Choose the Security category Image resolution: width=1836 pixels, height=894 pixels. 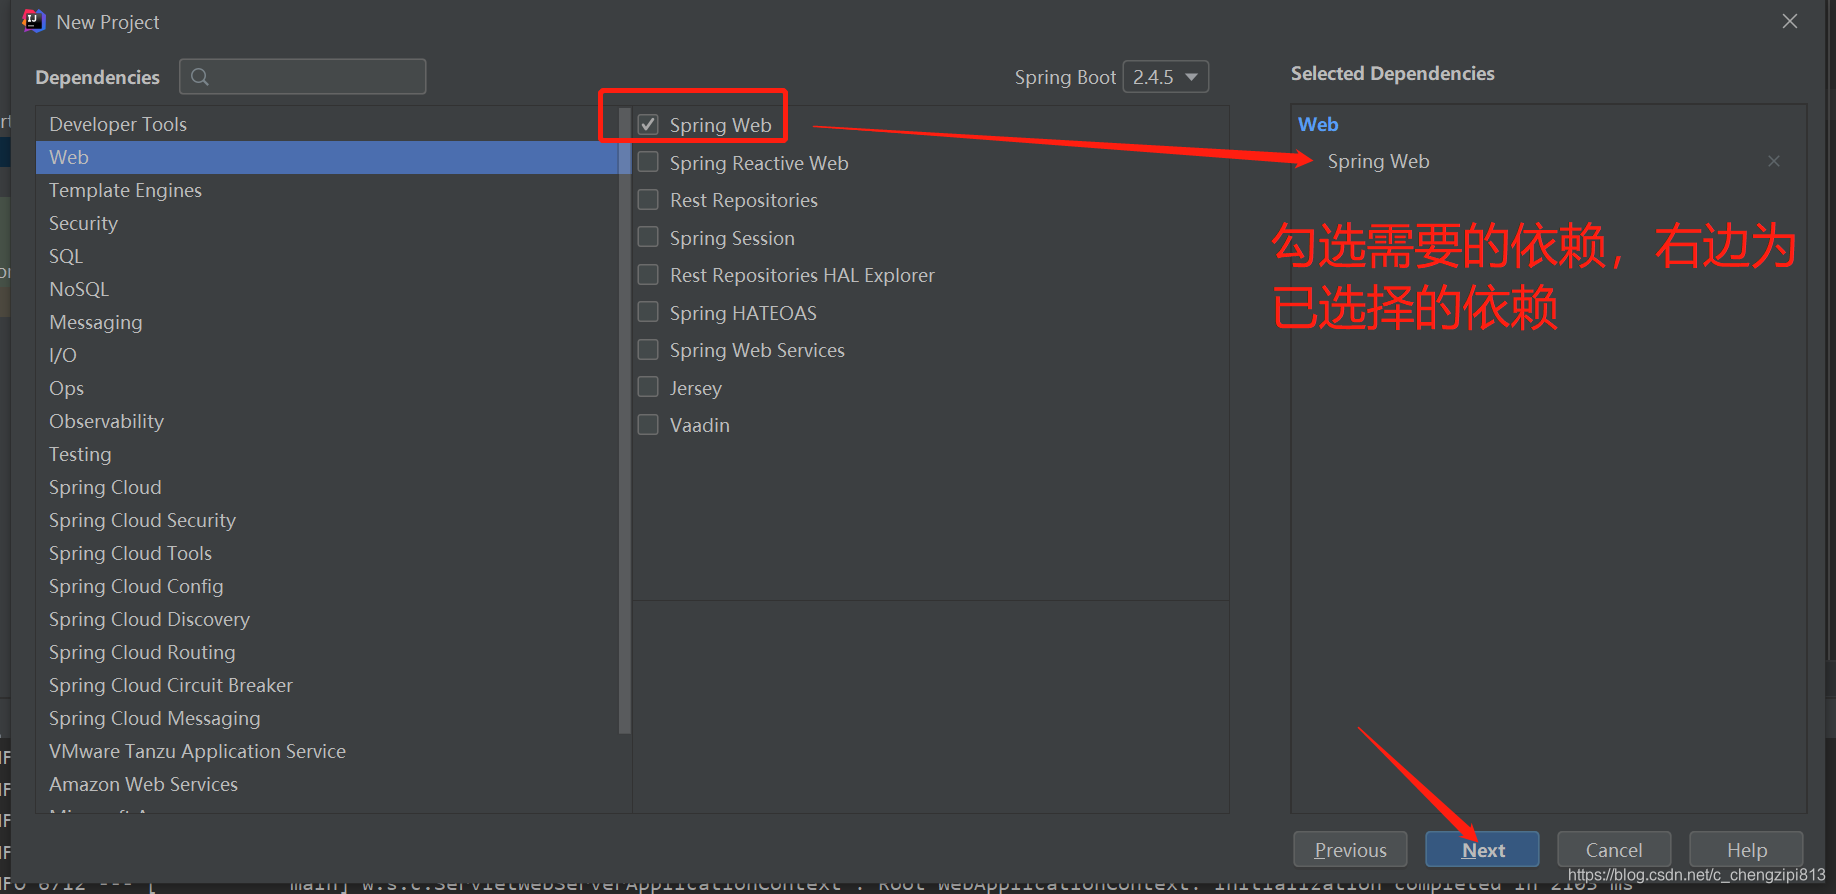[327, 223]
